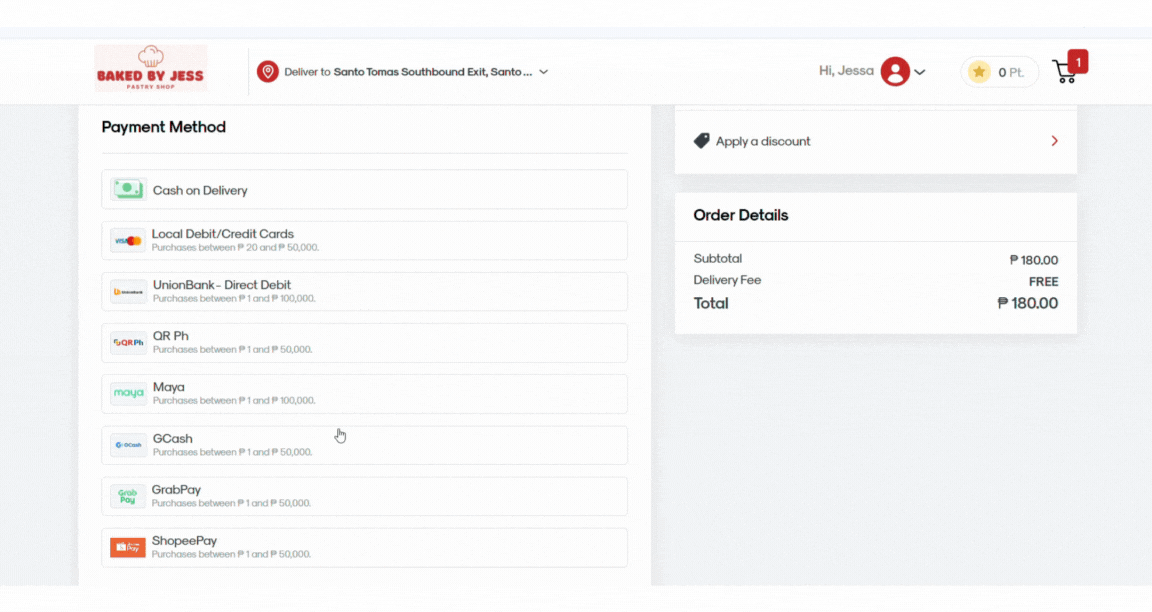Click the Baked by Jess logo
The image size is (1152, 612).
coord(151,68)
